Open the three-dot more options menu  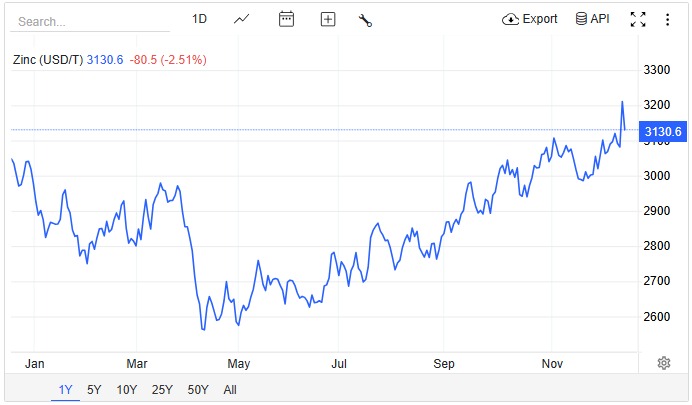point(667,19)
